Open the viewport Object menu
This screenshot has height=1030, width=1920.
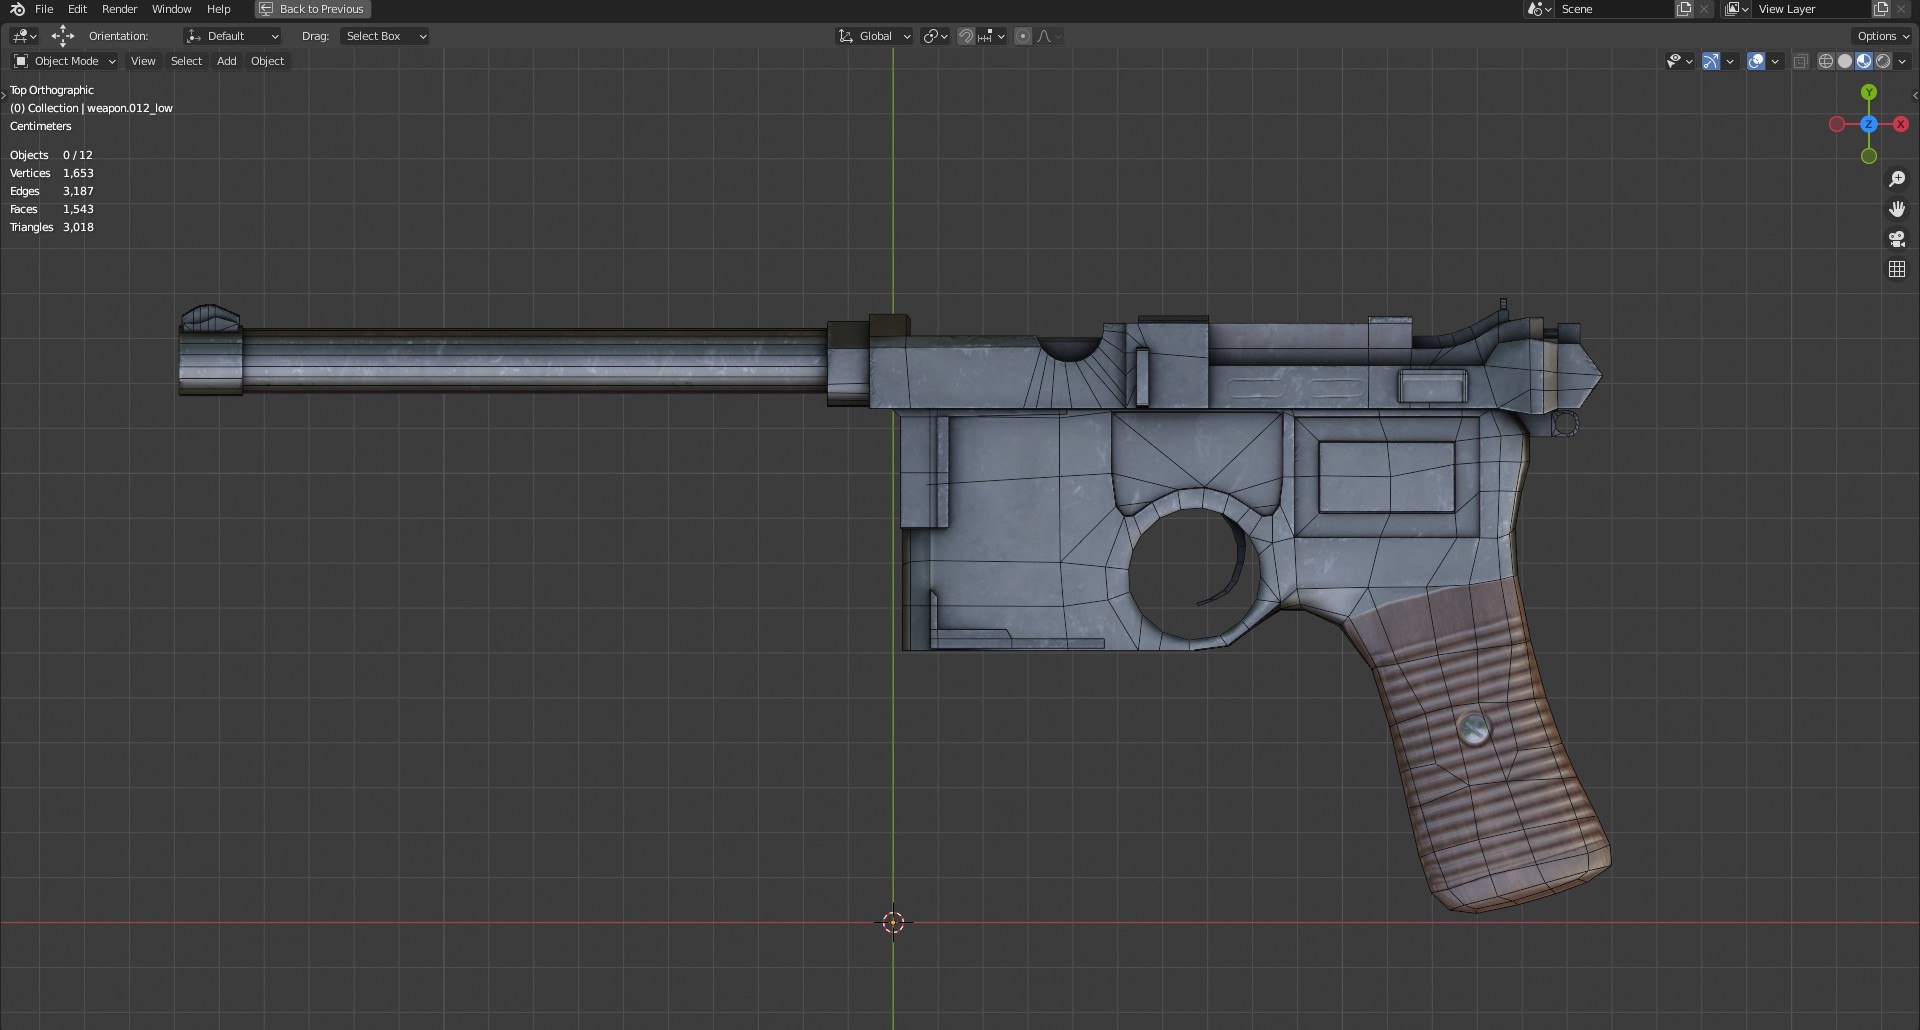(267, 61)
